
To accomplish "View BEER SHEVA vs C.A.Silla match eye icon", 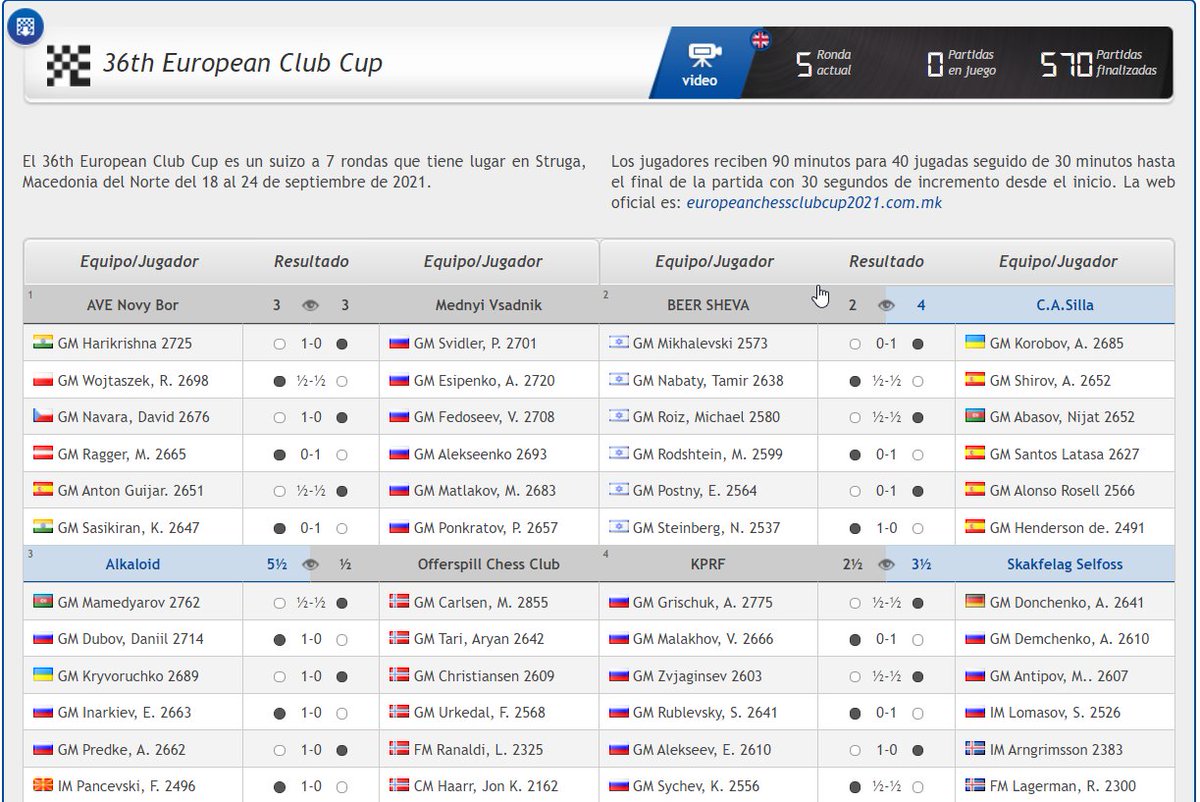I will (x=886, y=305).
